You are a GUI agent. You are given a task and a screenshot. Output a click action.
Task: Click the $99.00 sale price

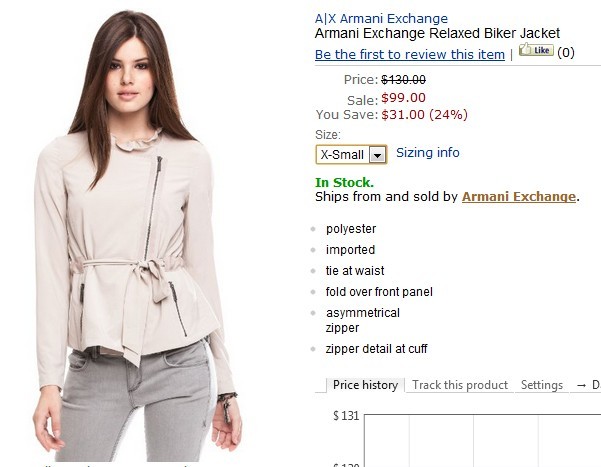coord(403,98)
